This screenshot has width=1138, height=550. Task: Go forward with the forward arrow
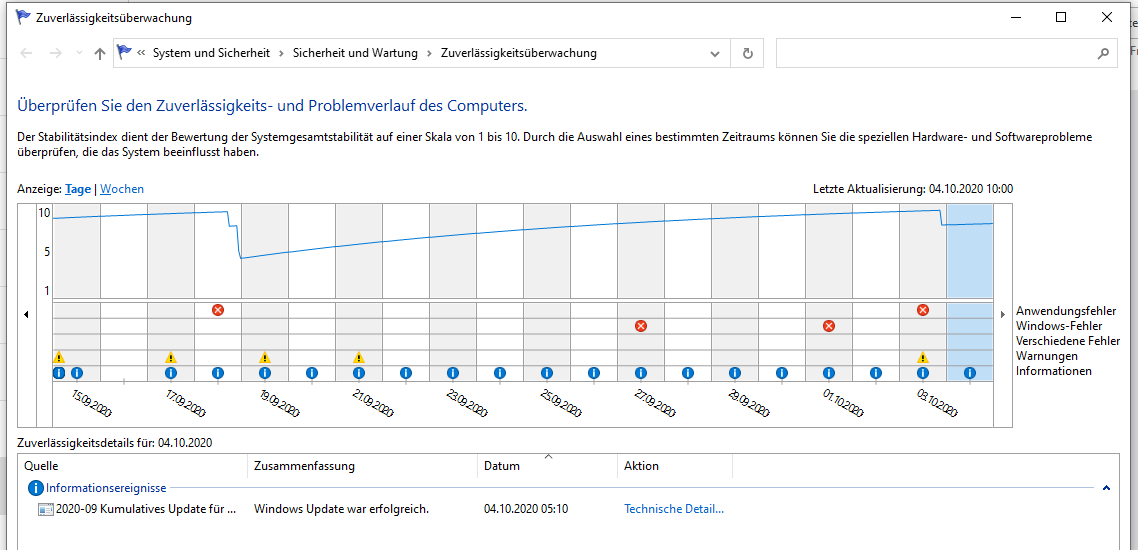[x=55, y=53]
